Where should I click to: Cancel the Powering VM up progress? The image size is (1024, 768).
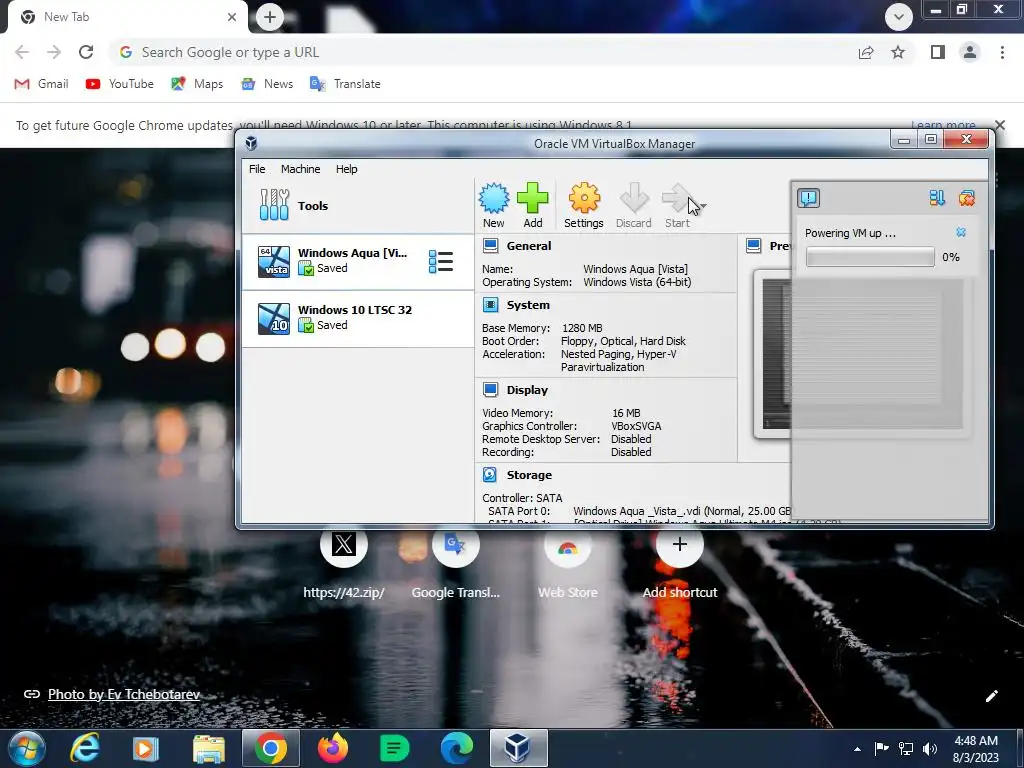click(x=961, y=232)
